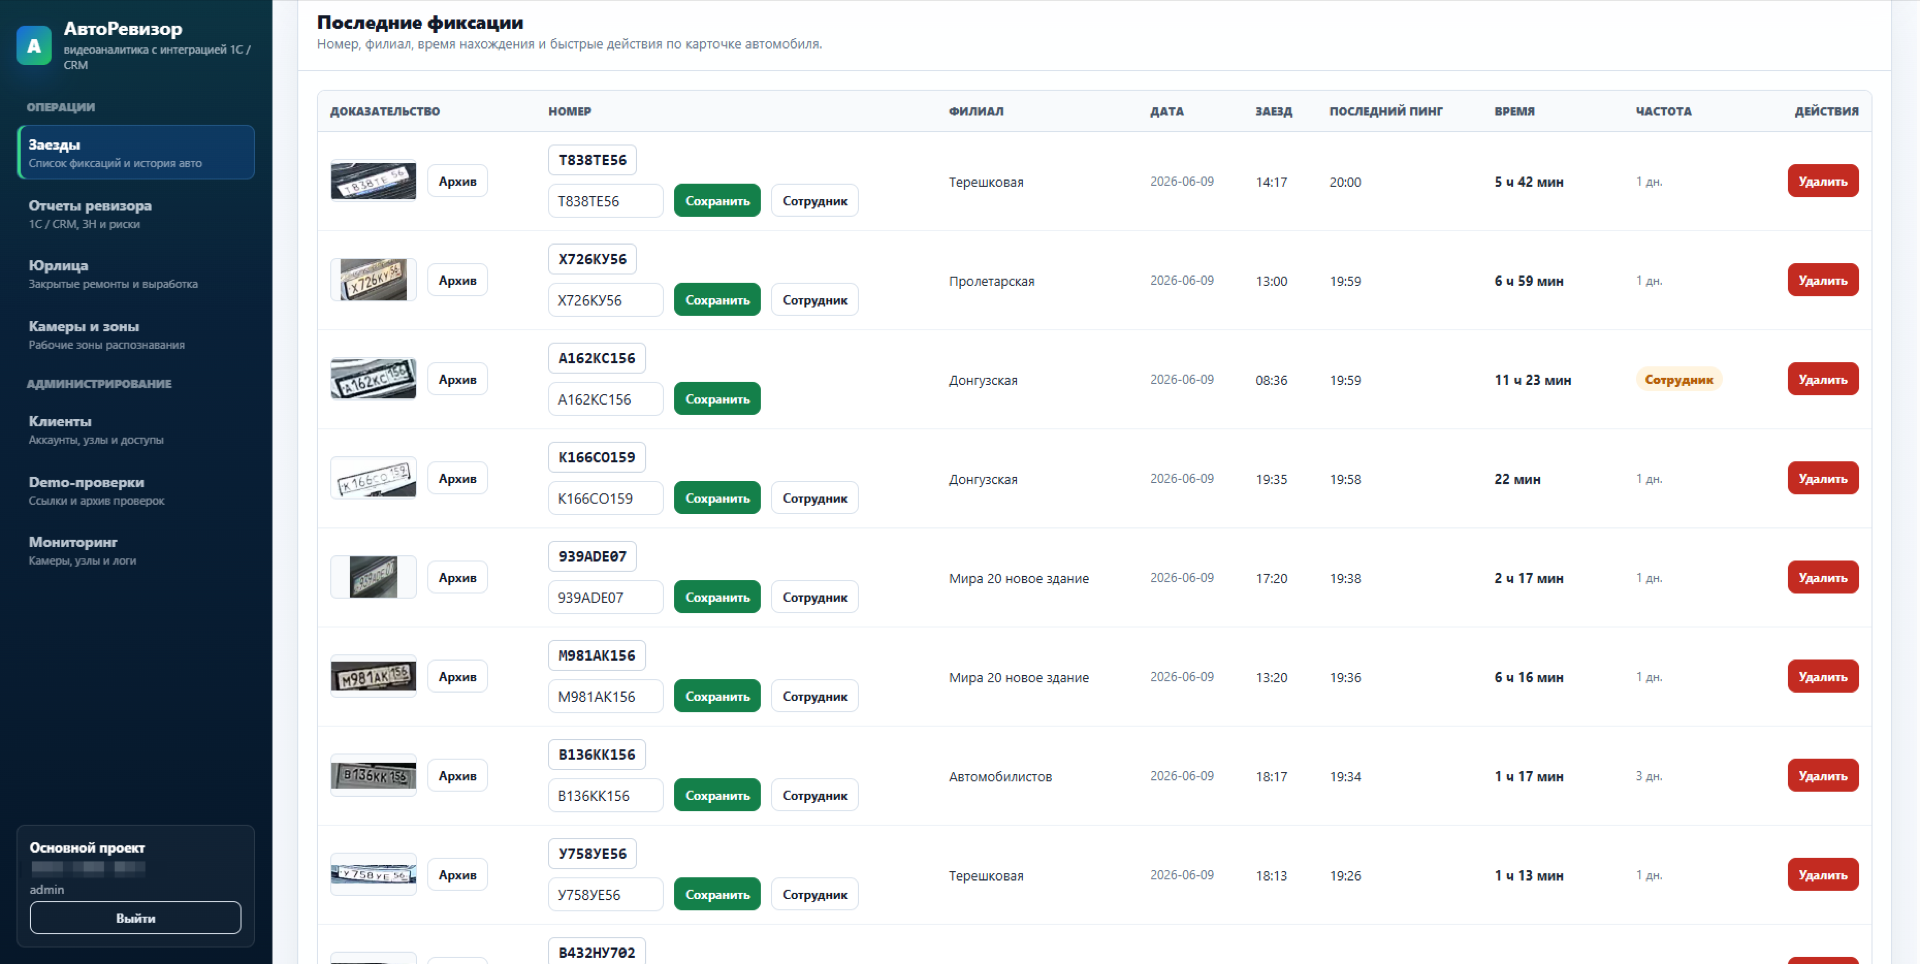Delete the K166CO159 record
This screenshot has width=1920, height=964.
click(1822, 479)
